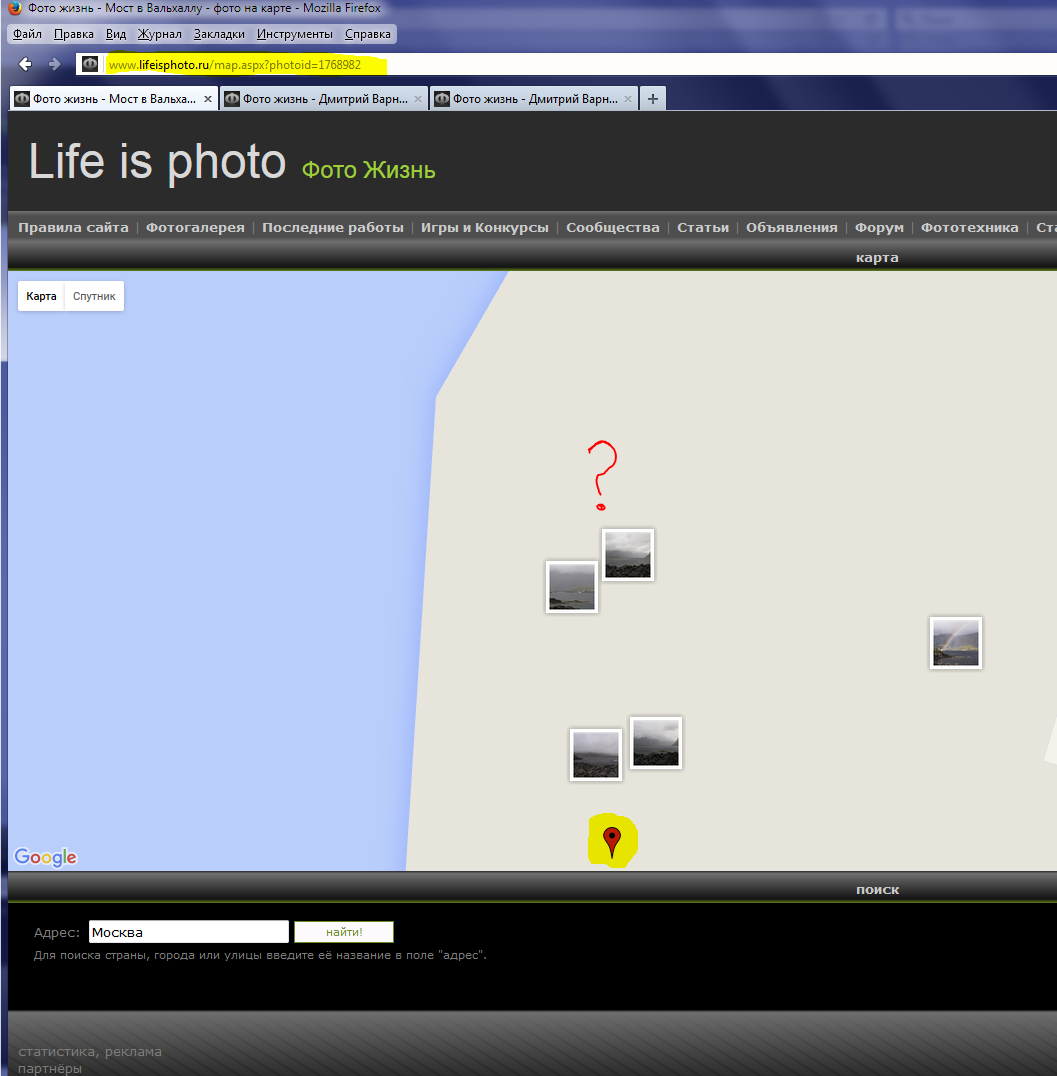Click the Life is photo site title
The width and height of the screenshot is (1057, 1076).
tap(157, 162)
